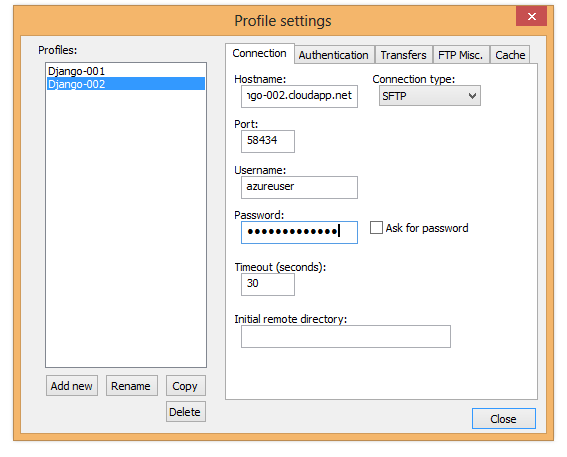Select the Connection tab
The width and height of the screenshot is (567, 457).
pyautogui.click(x=260, y=54)
